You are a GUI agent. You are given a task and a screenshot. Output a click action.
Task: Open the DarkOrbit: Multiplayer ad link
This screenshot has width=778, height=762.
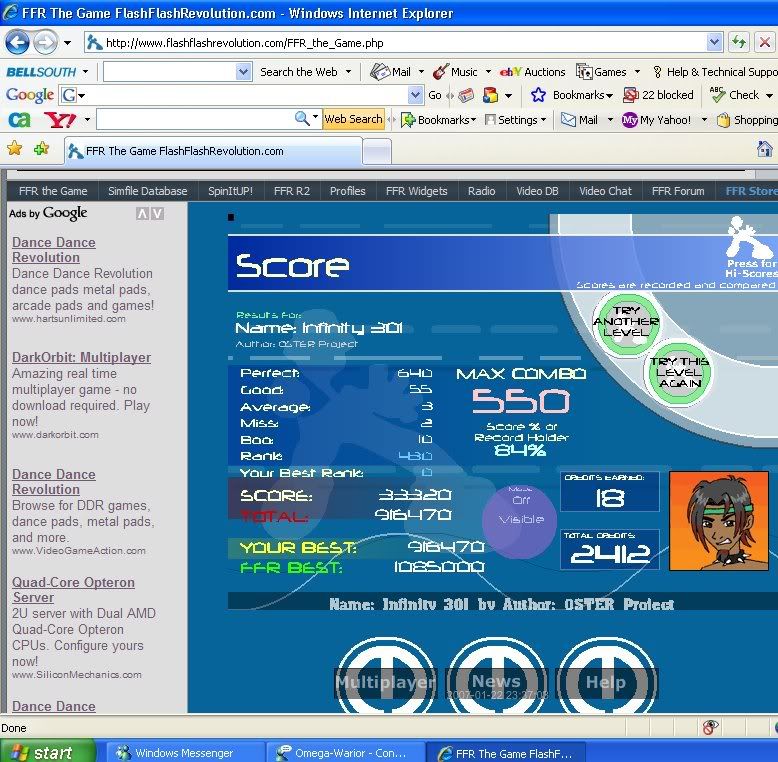pos(81,357)
